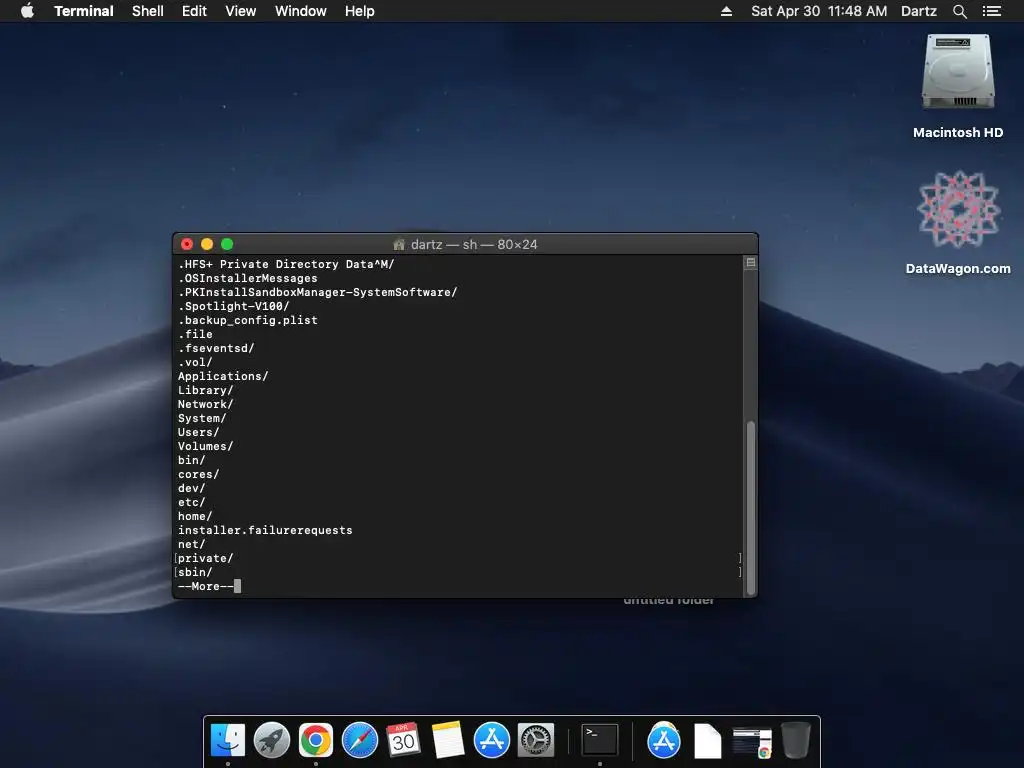The height and width of the screenshot is (768, 1024).
Task: Click the 'Library/' entry
Action: coord(206,391)
